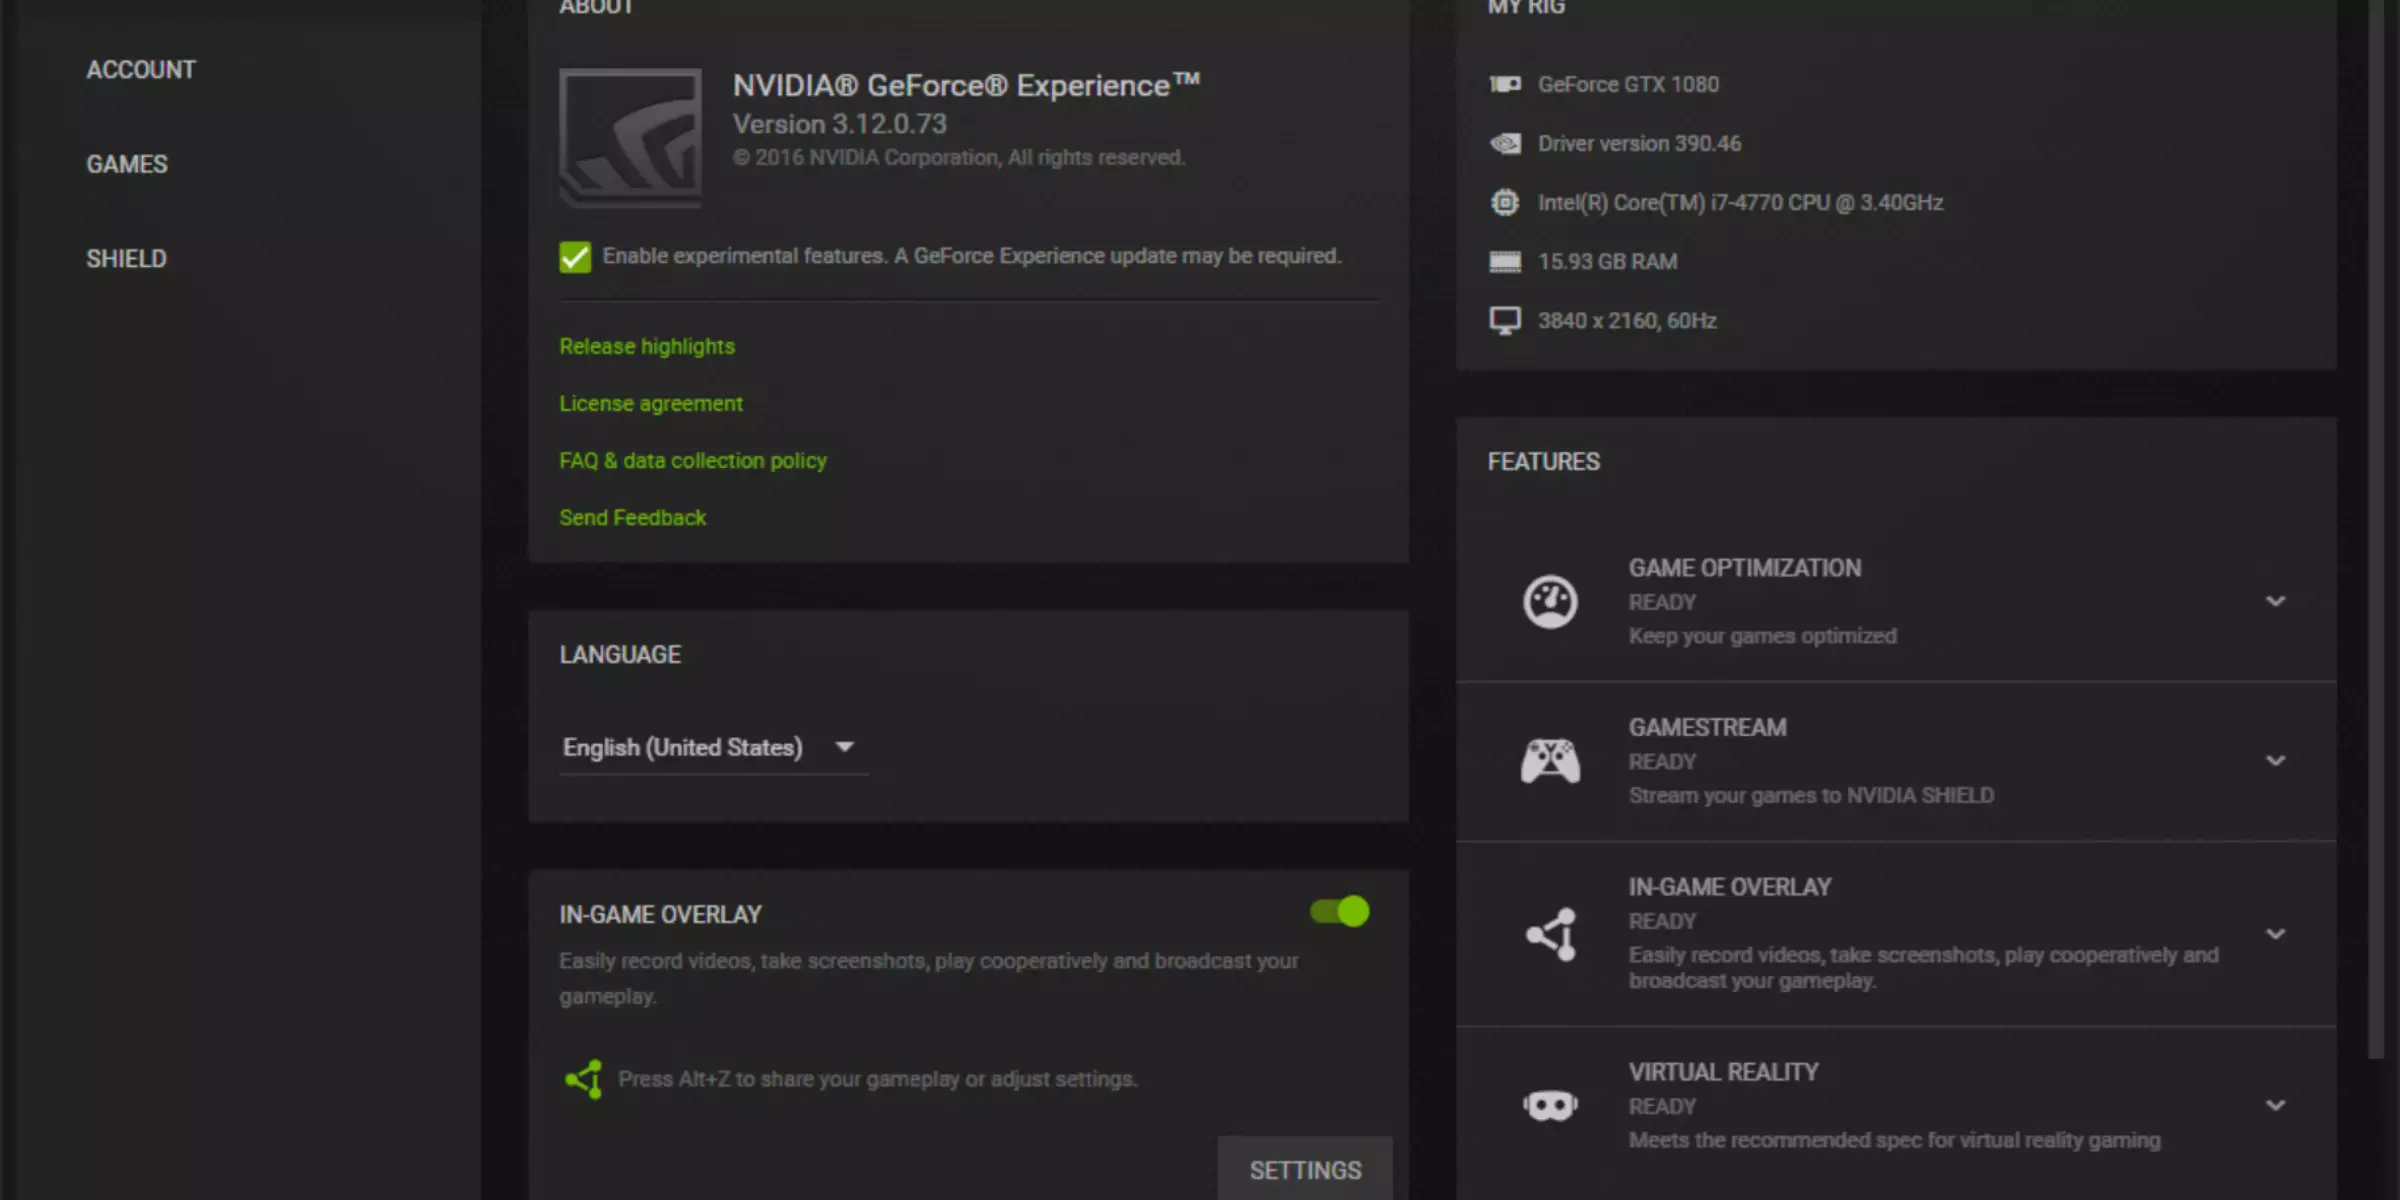
Task: Turn off the In-Game Overlay toggle switch
Action: click(1340, 911)
